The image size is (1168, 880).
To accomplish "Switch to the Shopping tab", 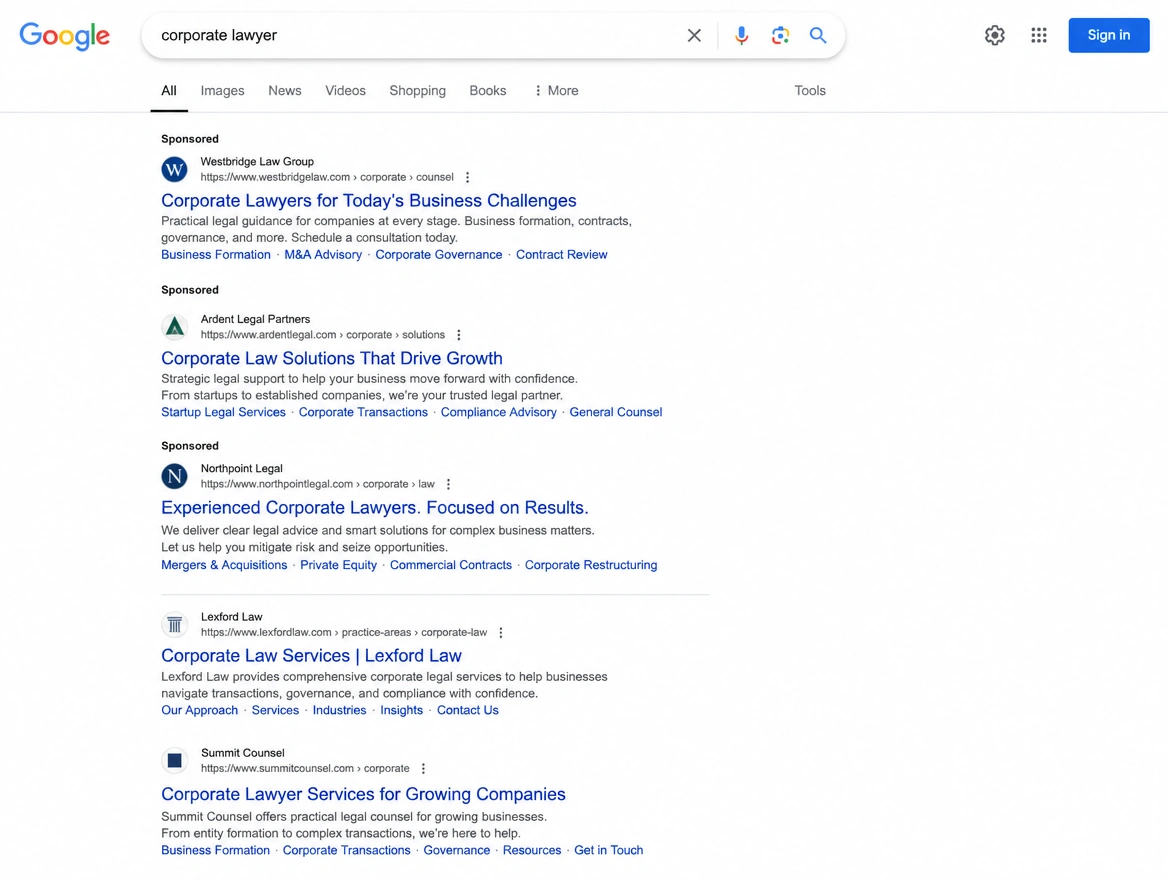I will (x=417, y=91).
